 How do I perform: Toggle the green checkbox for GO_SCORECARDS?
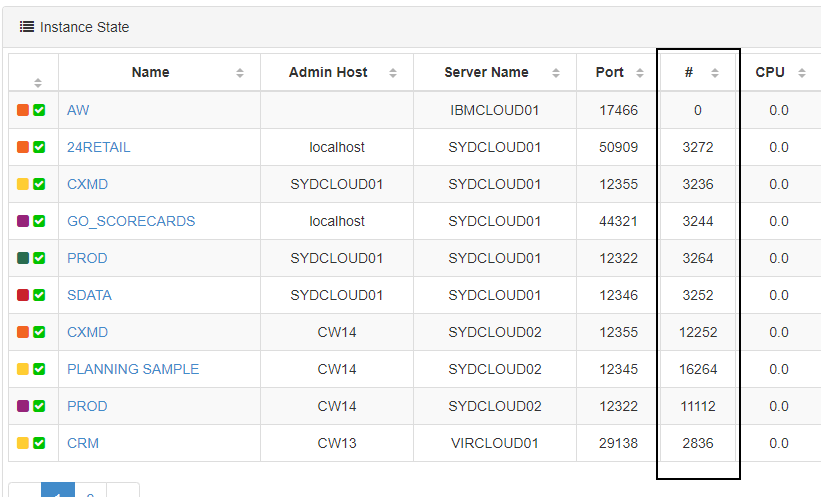pyautogui.click(x=39, y=221)
